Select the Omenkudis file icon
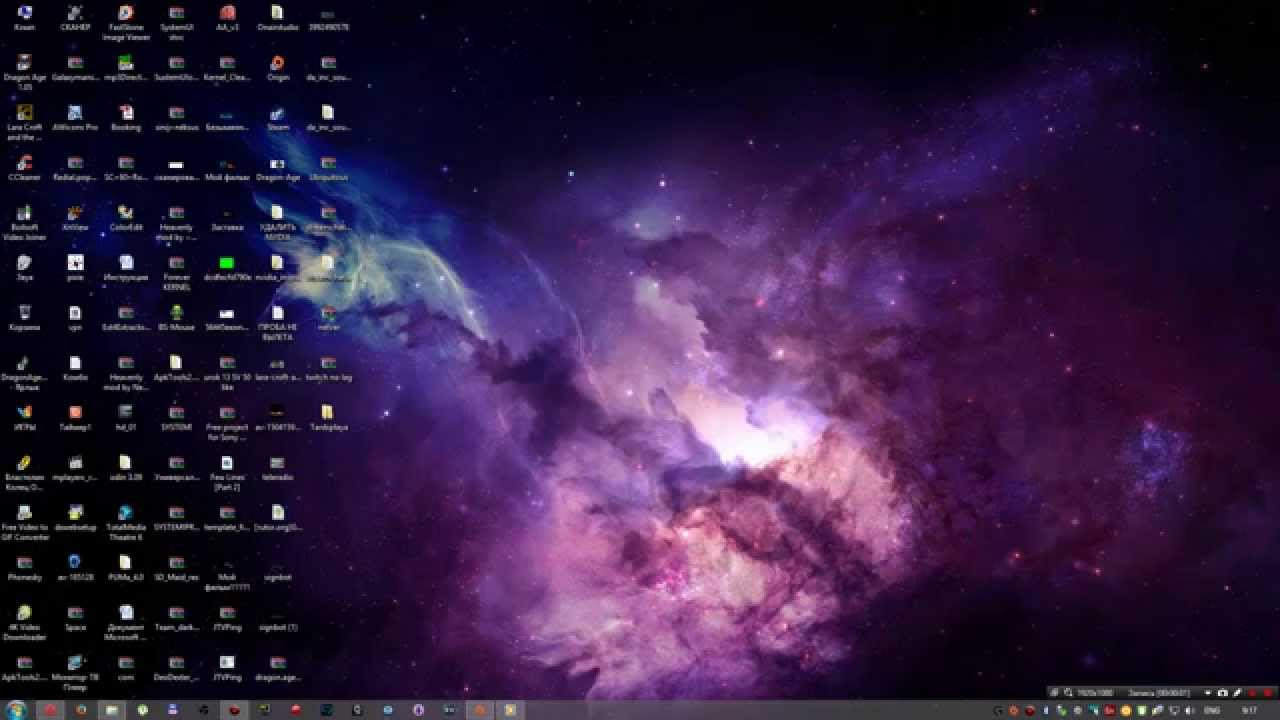The width and height of the screenshot is (1280, 720). [x=278, y=17]
